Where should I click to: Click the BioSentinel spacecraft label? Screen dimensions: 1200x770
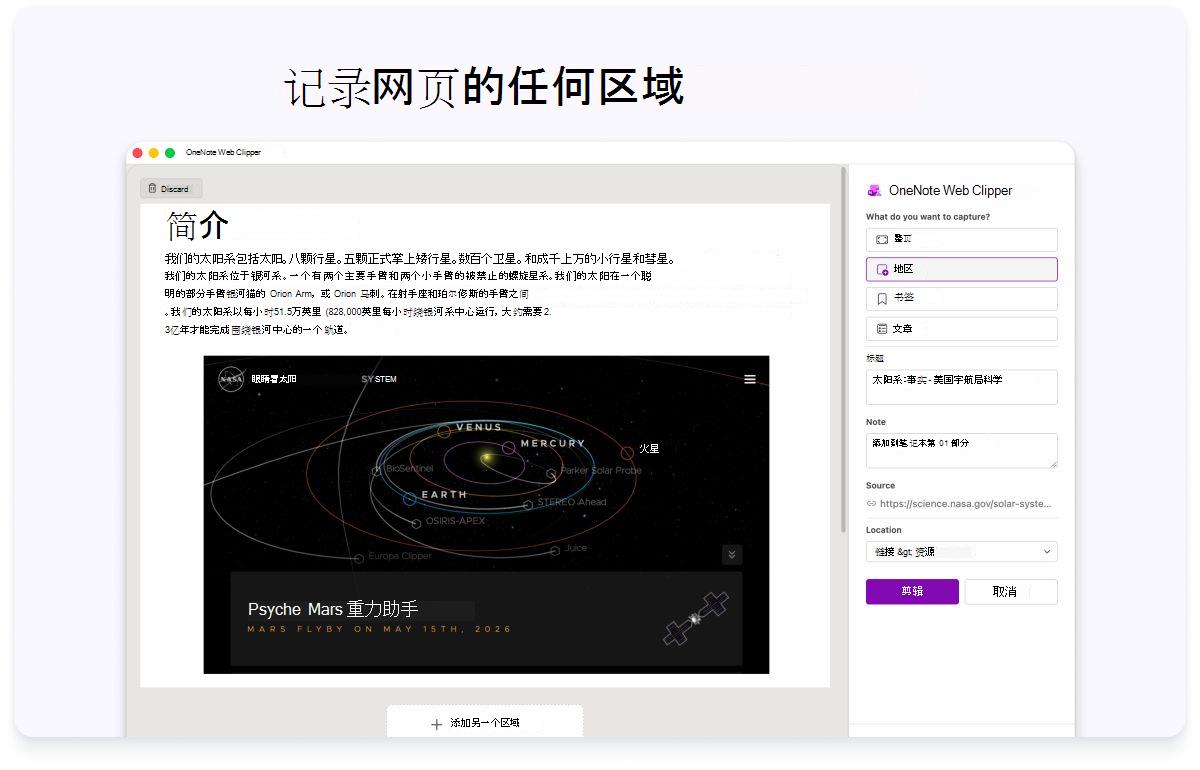click(x=410, y=468)
